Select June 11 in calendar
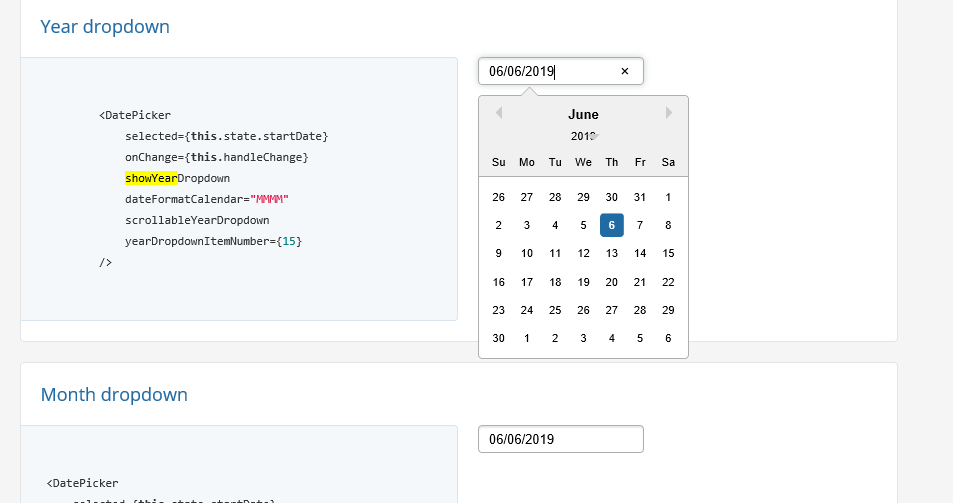 tap(555, 253)
